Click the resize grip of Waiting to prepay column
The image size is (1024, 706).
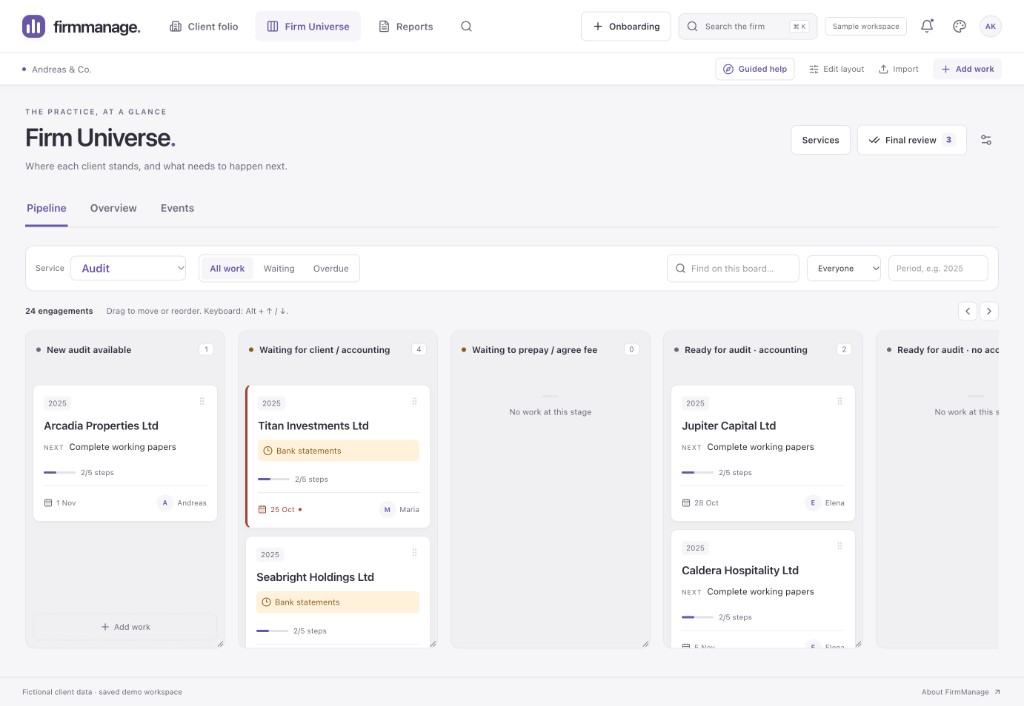tap(645, 644)
